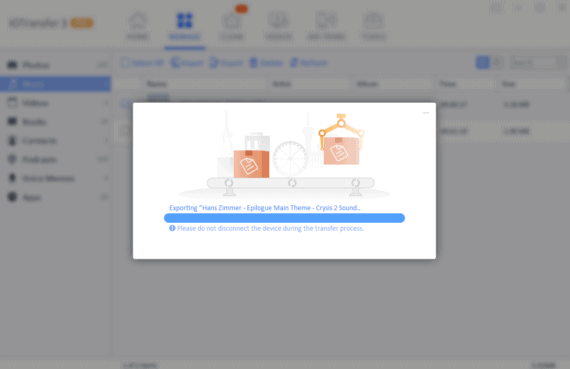The height and width of the screenshot is (369, 570).
Task: Sort by the Time column header
Action: point(447,84)
